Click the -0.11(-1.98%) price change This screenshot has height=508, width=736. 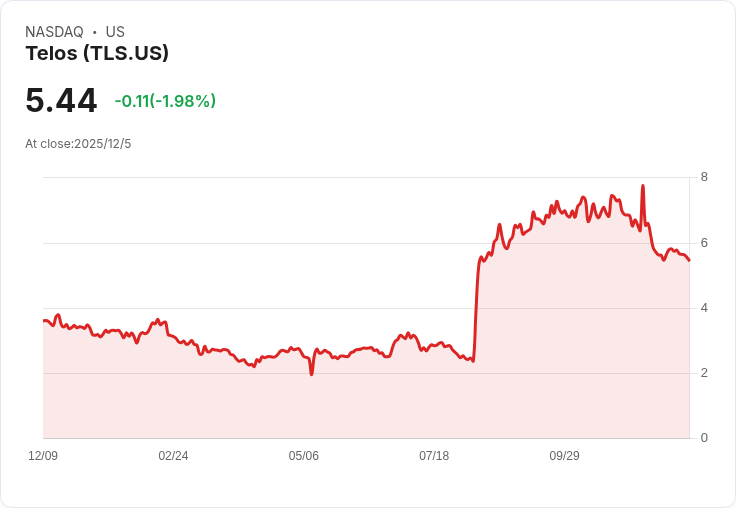point(165,101)
